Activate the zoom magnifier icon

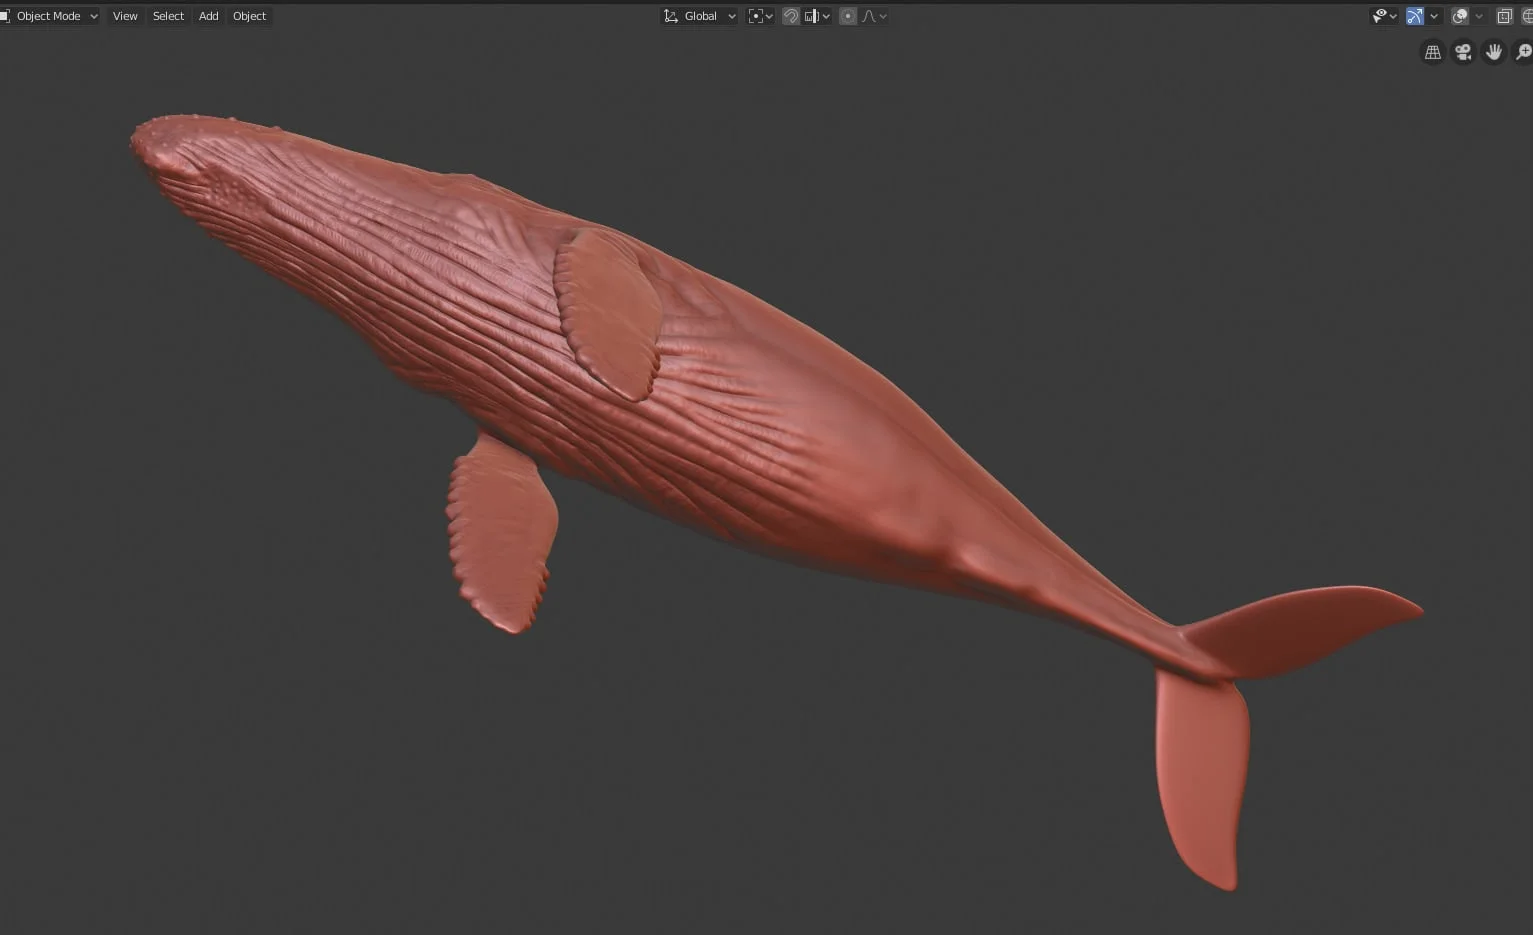pyautogui.click(x=1520, y=52)
